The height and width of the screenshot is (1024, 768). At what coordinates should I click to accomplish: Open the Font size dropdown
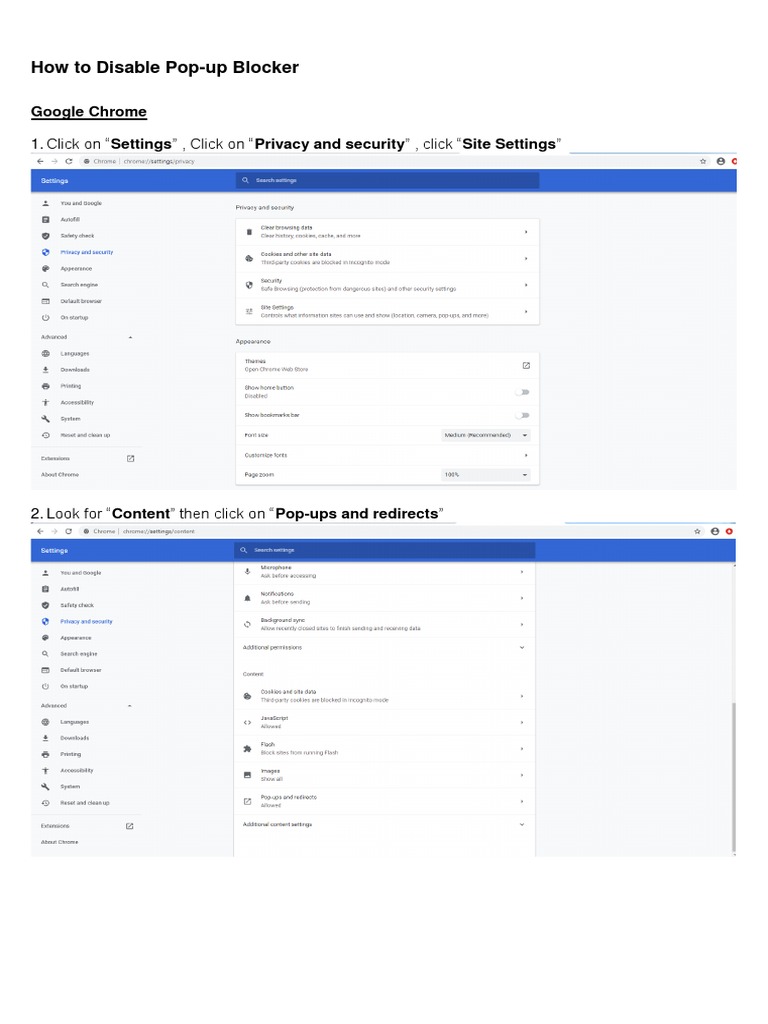[x=486, y=435]
